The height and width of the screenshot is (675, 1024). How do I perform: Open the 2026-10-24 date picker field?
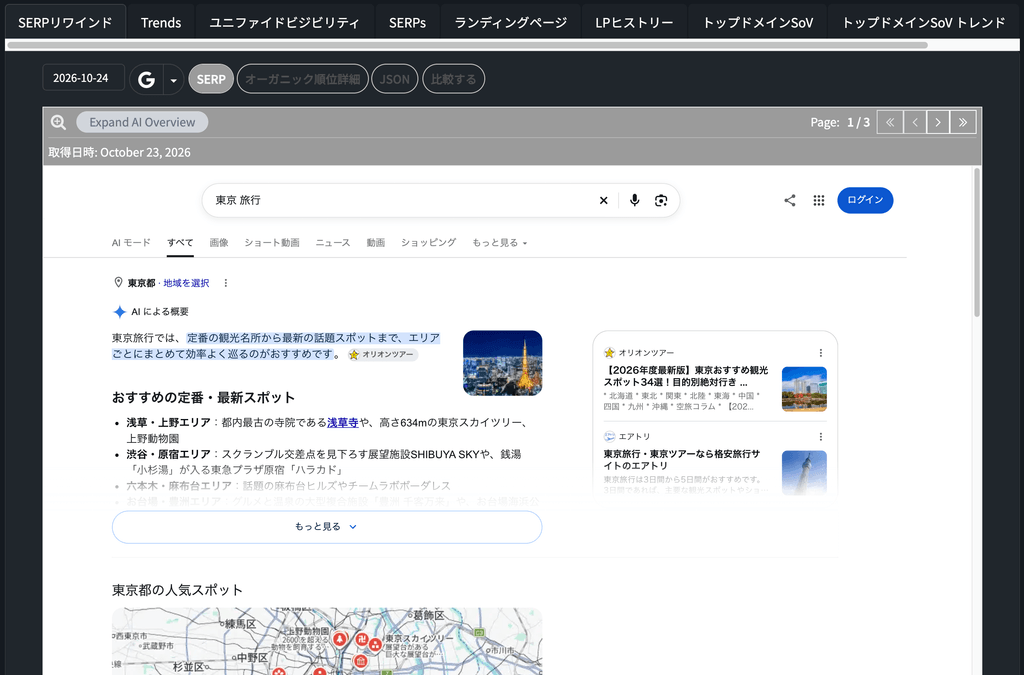point(83,78)
